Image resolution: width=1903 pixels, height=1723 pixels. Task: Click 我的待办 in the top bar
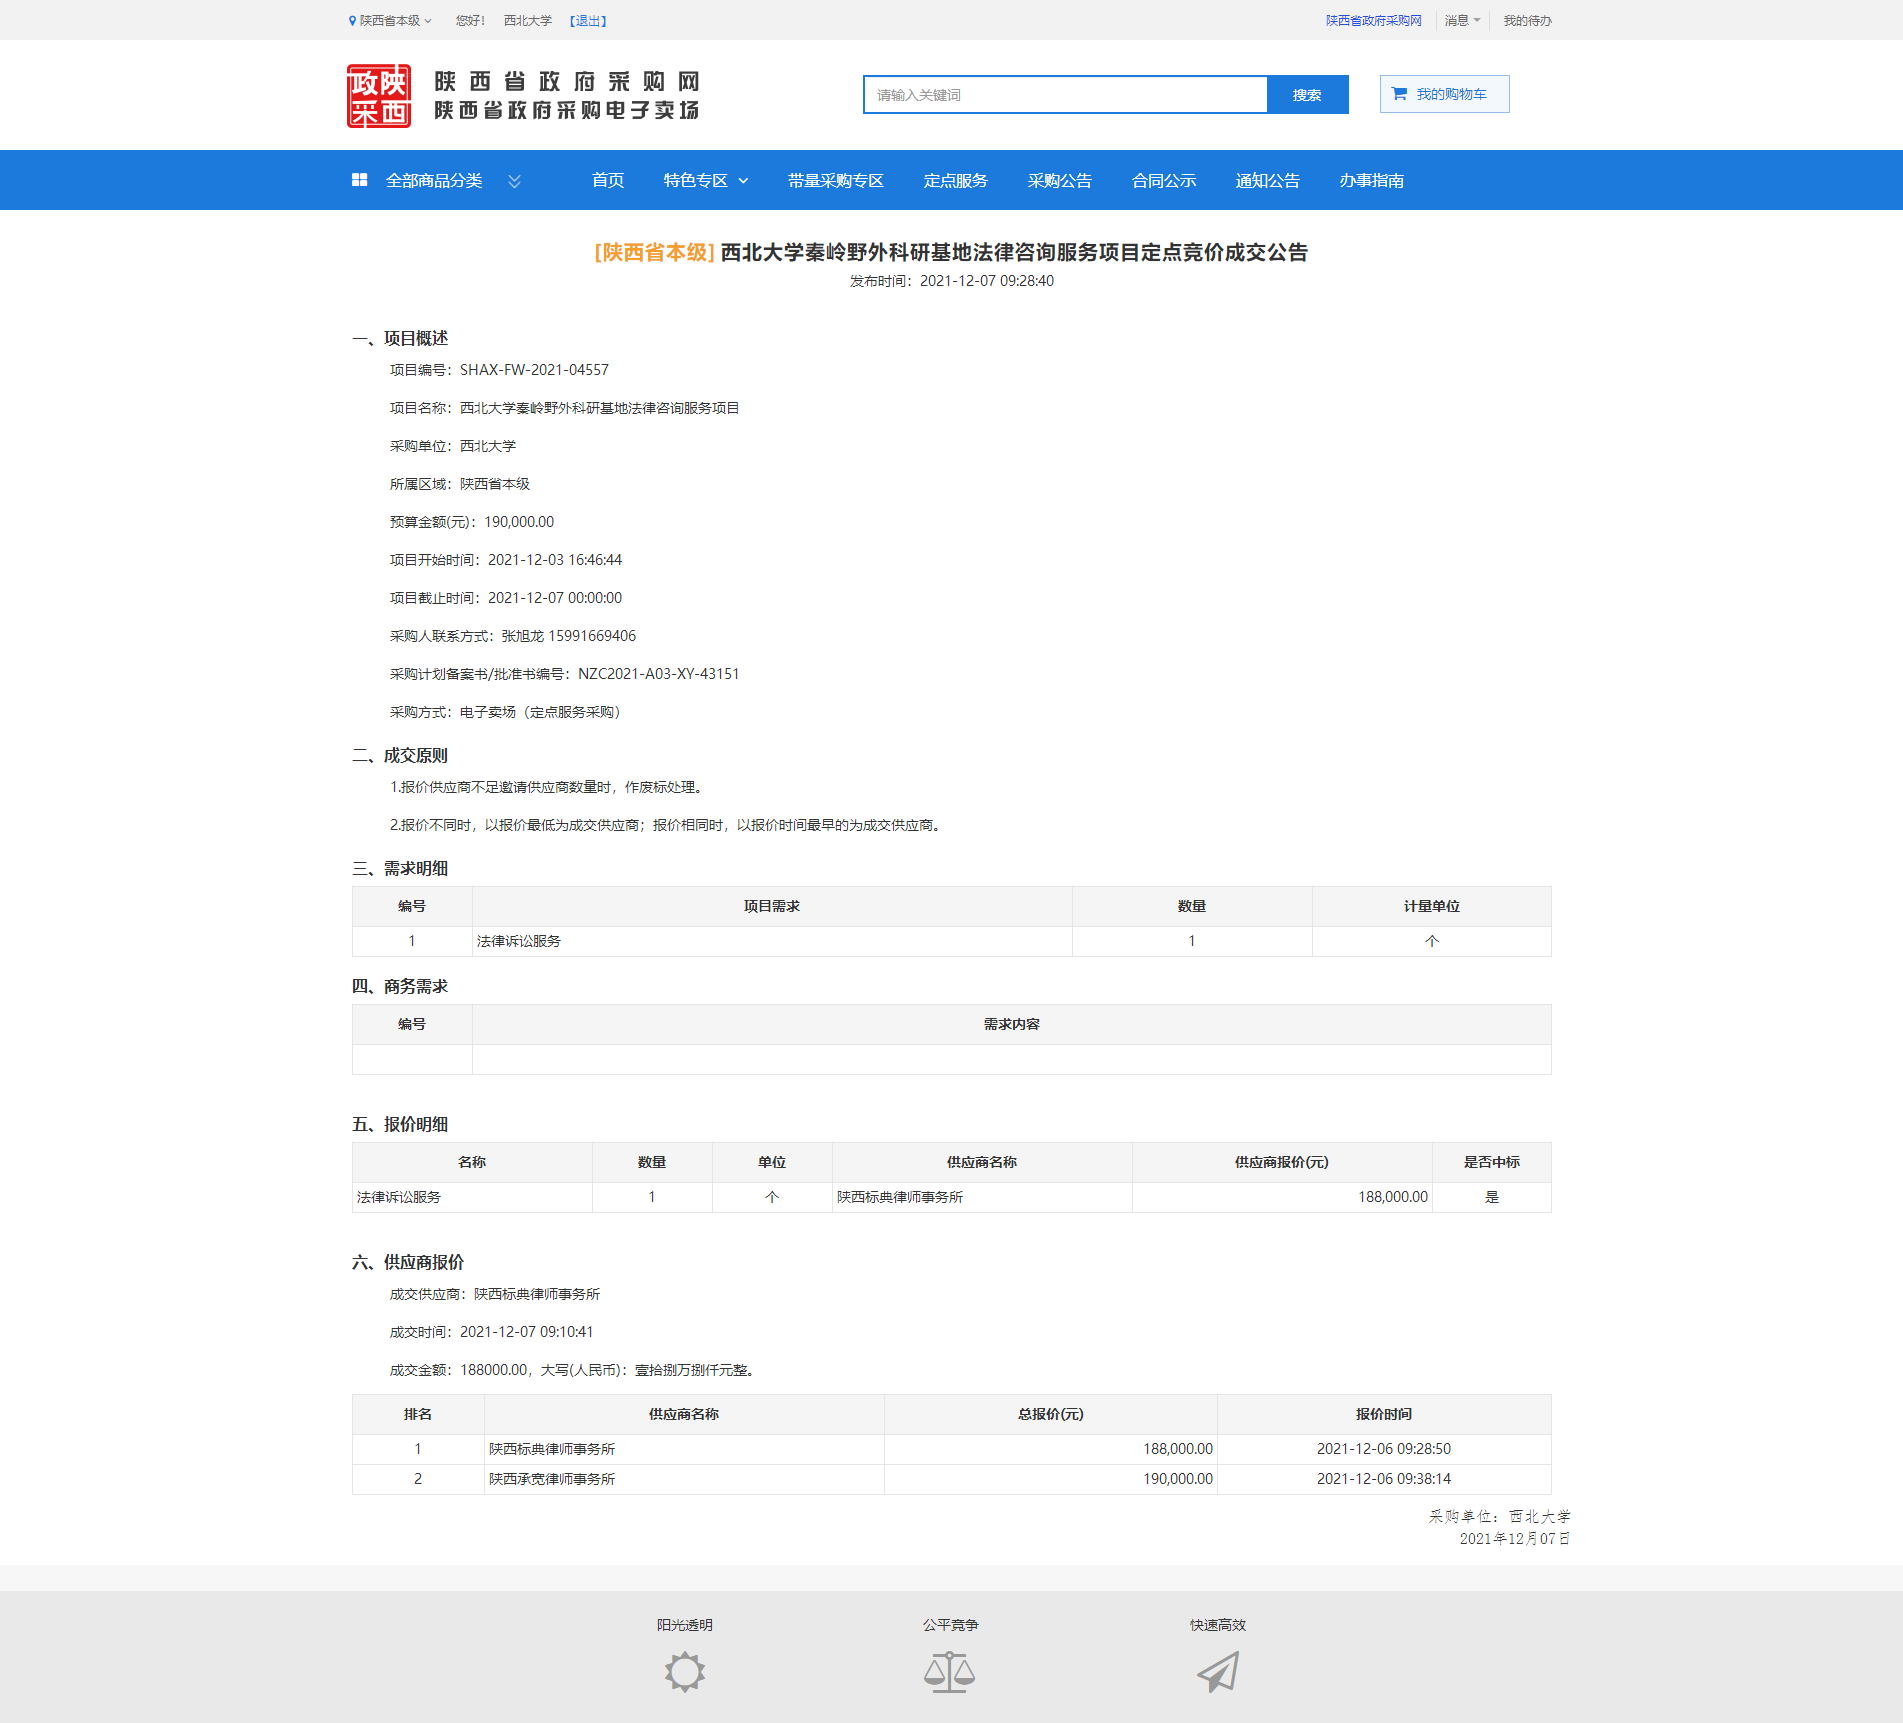click(1527, 21)
